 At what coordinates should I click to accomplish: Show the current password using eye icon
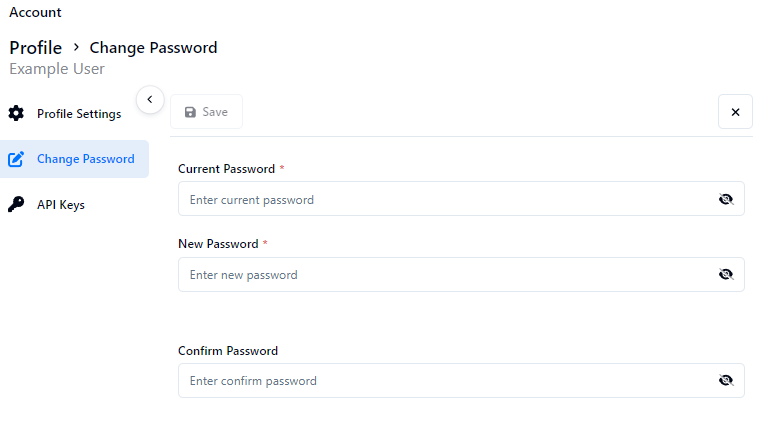[x=726, y=199]
